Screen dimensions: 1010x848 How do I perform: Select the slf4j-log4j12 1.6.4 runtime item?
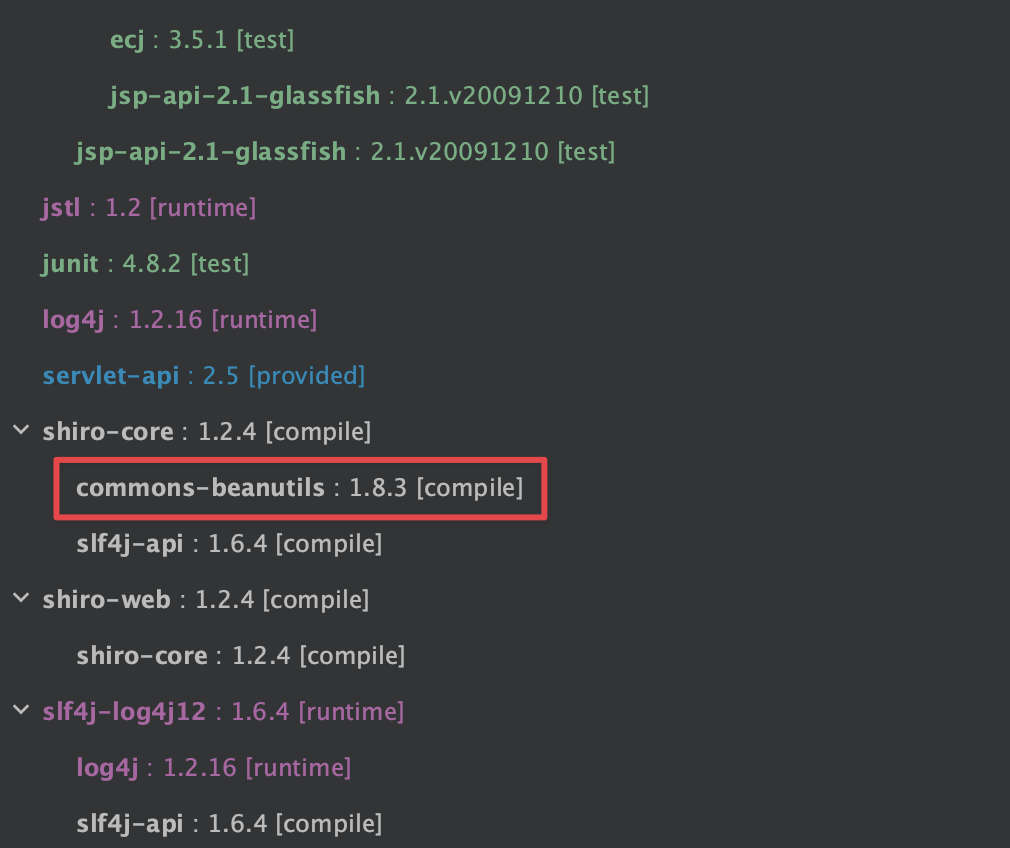[x=124, y=712]
